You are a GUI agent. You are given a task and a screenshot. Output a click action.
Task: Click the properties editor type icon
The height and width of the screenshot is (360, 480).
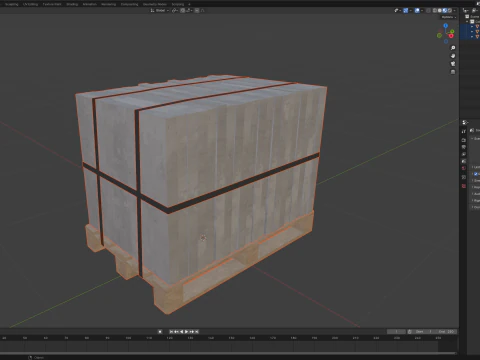click(465, 122)
